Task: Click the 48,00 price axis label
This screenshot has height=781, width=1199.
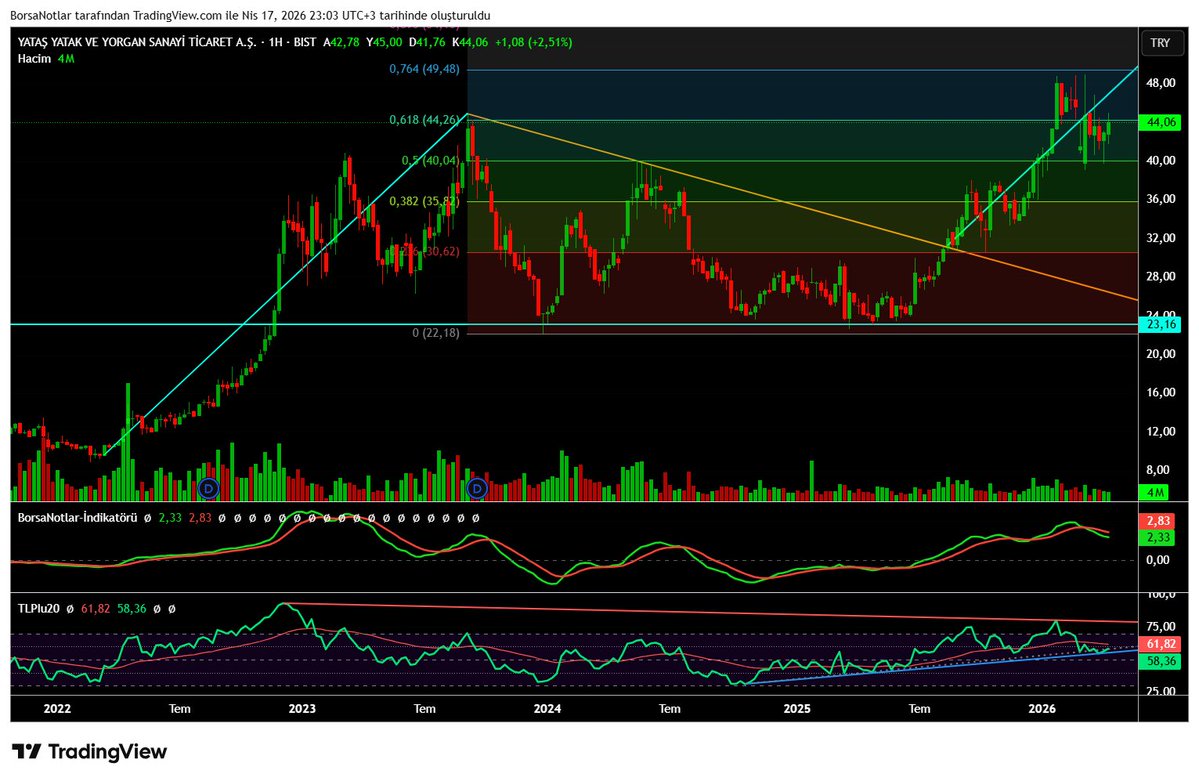Action: [x=1161, y=83]
